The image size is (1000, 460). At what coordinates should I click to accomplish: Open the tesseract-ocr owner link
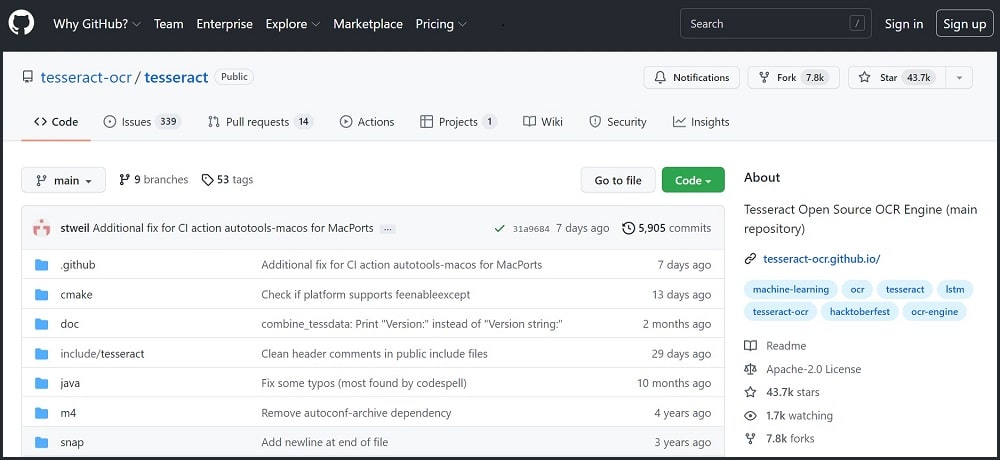[86, 77]
